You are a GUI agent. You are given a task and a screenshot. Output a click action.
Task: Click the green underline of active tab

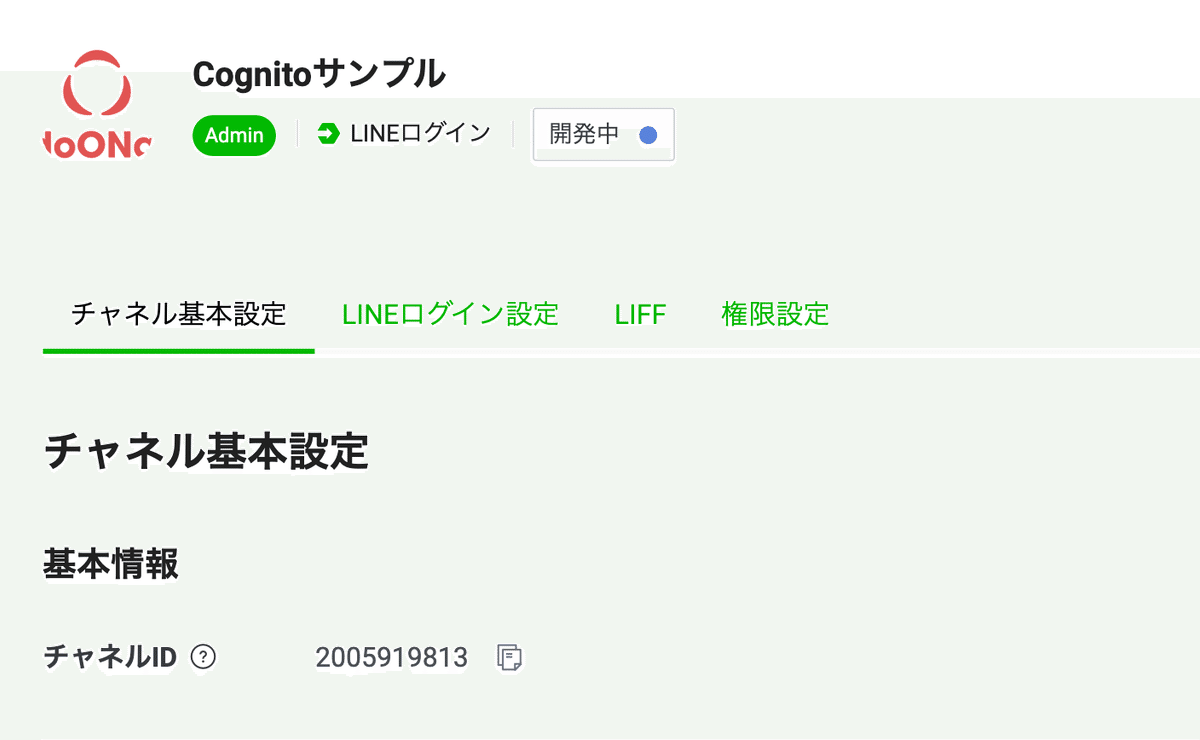coord(179,350)
